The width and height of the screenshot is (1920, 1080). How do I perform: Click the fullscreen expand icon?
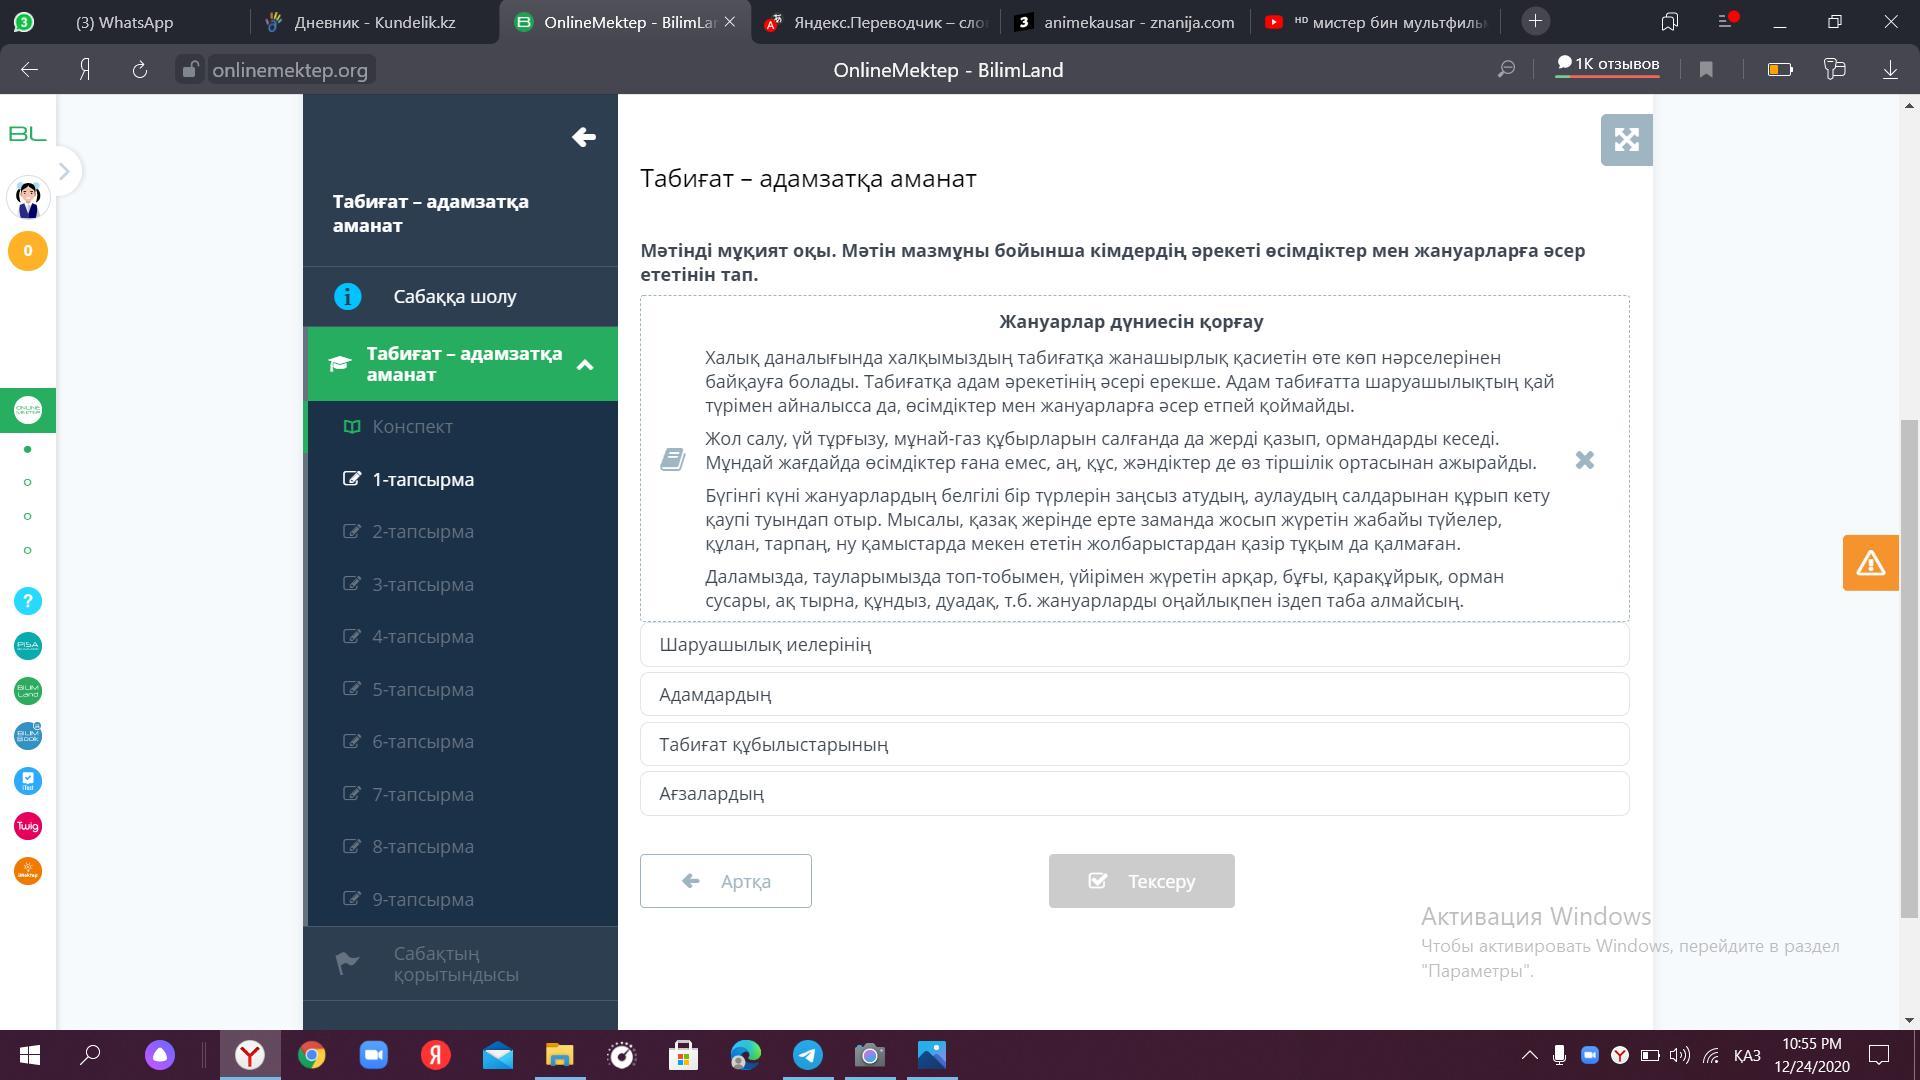tap(1626, 140)
